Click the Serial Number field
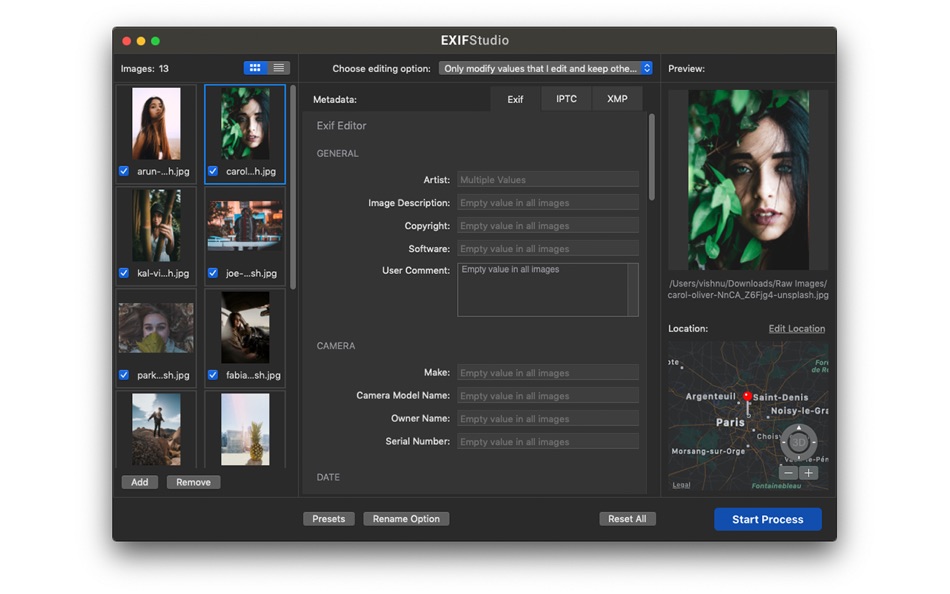The height and width of the screenshot is (594, 950). coord(548,442)
